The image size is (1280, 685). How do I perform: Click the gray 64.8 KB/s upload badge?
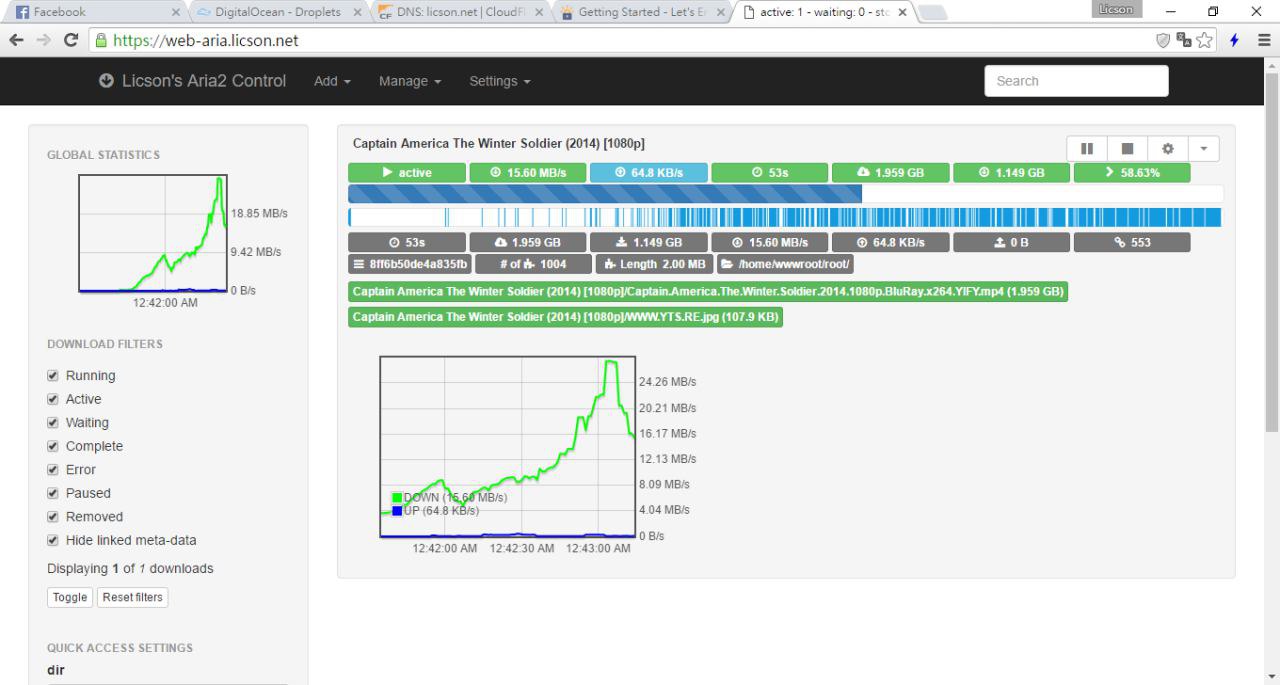[x=891, y=242]
